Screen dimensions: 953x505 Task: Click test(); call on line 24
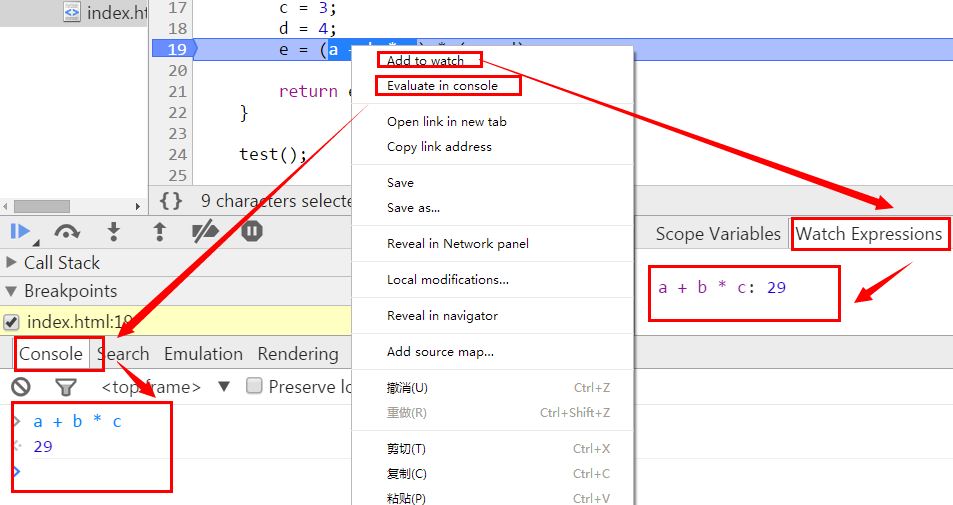(273, 154)
